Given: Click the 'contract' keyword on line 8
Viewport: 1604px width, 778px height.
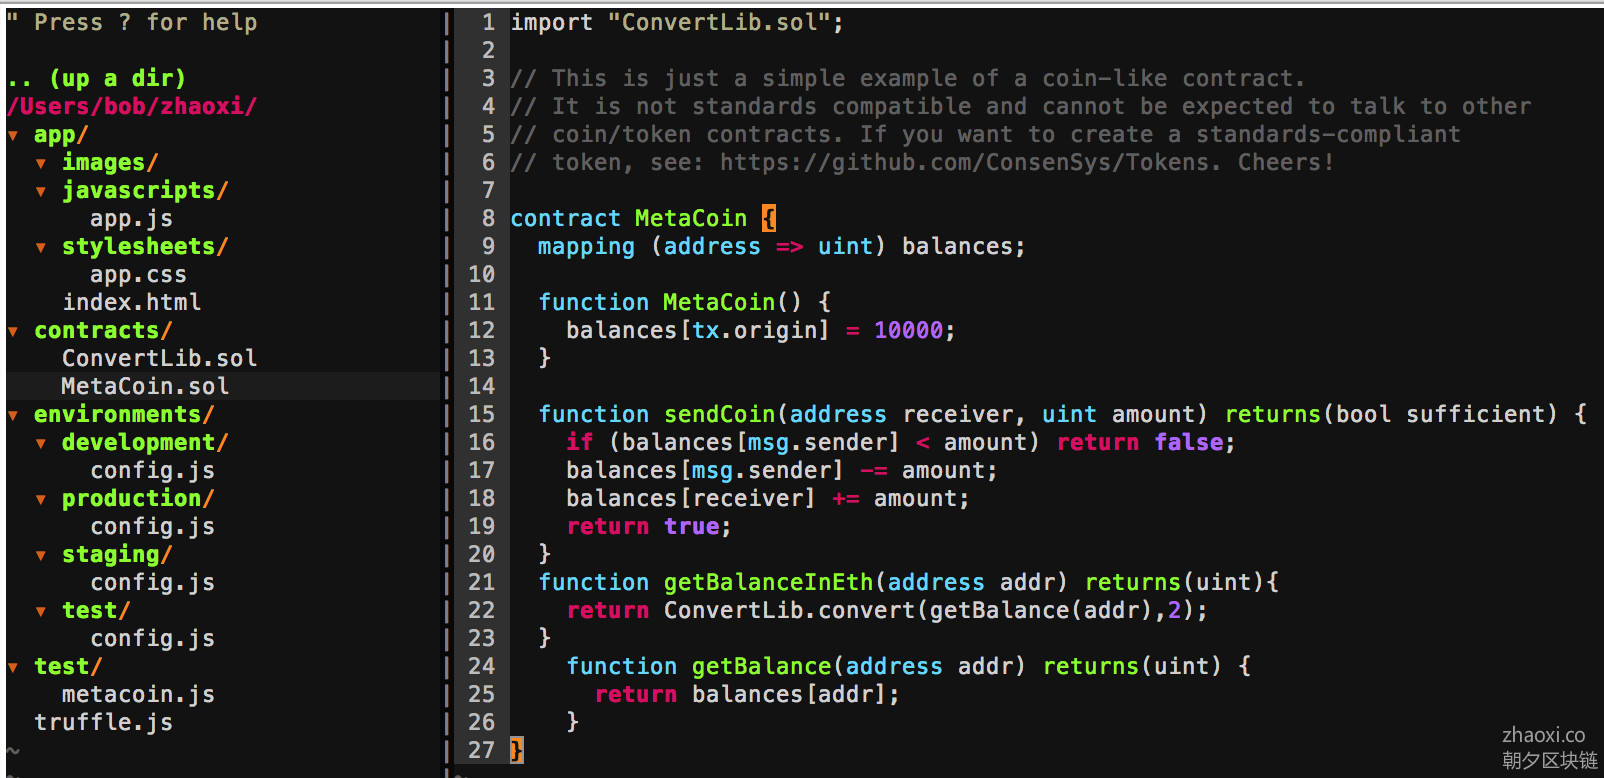Looking at the screenshot, I should pos(565,218).
